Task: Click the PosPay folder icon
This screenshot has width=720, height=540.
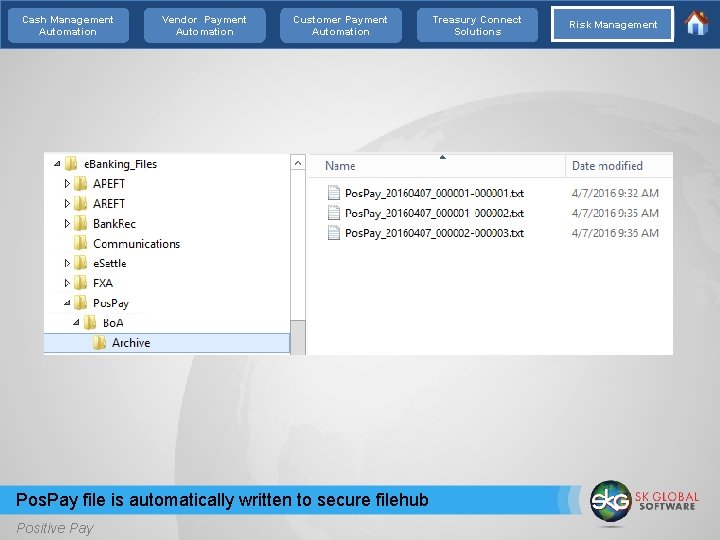Action: coord(80,303)
